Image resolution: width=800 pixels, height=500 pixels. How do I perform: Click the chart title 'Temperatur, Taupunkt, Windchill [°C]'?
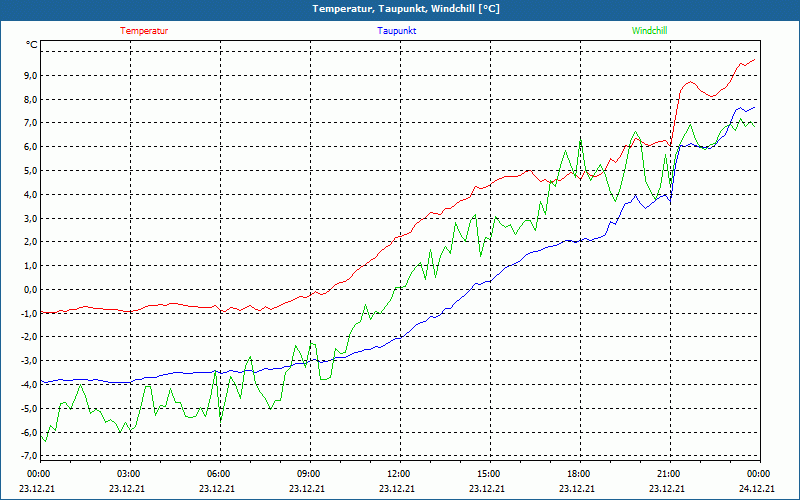406,9
